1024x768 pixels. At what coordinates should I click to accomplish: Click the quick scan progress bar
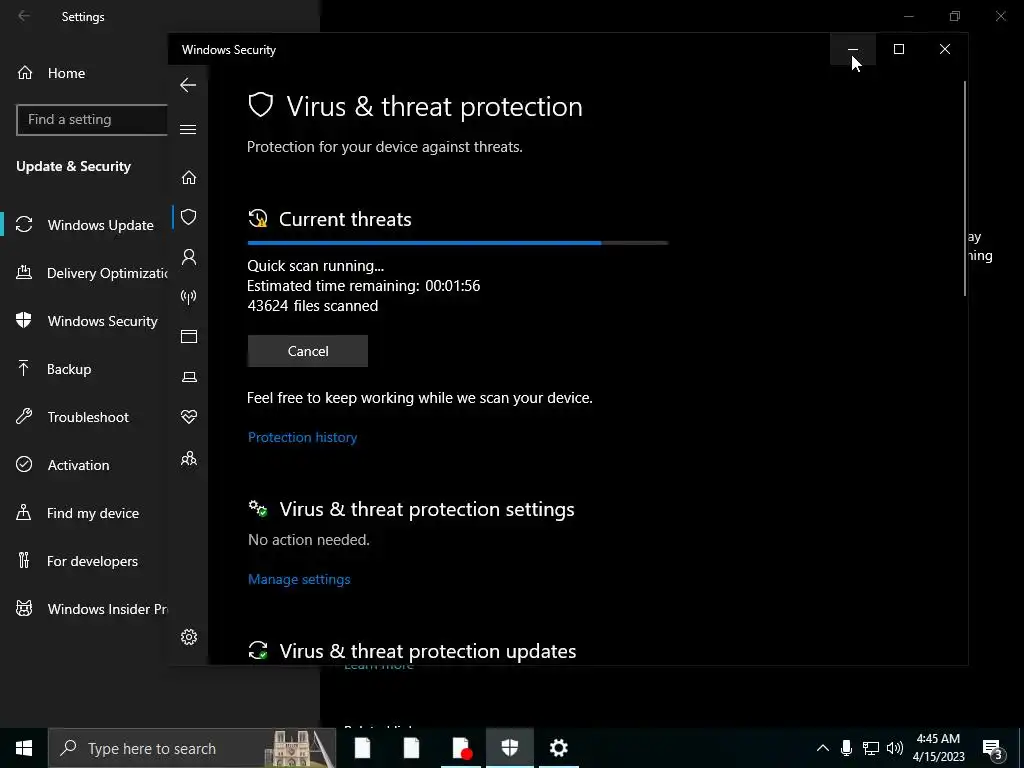click(457, 243)
